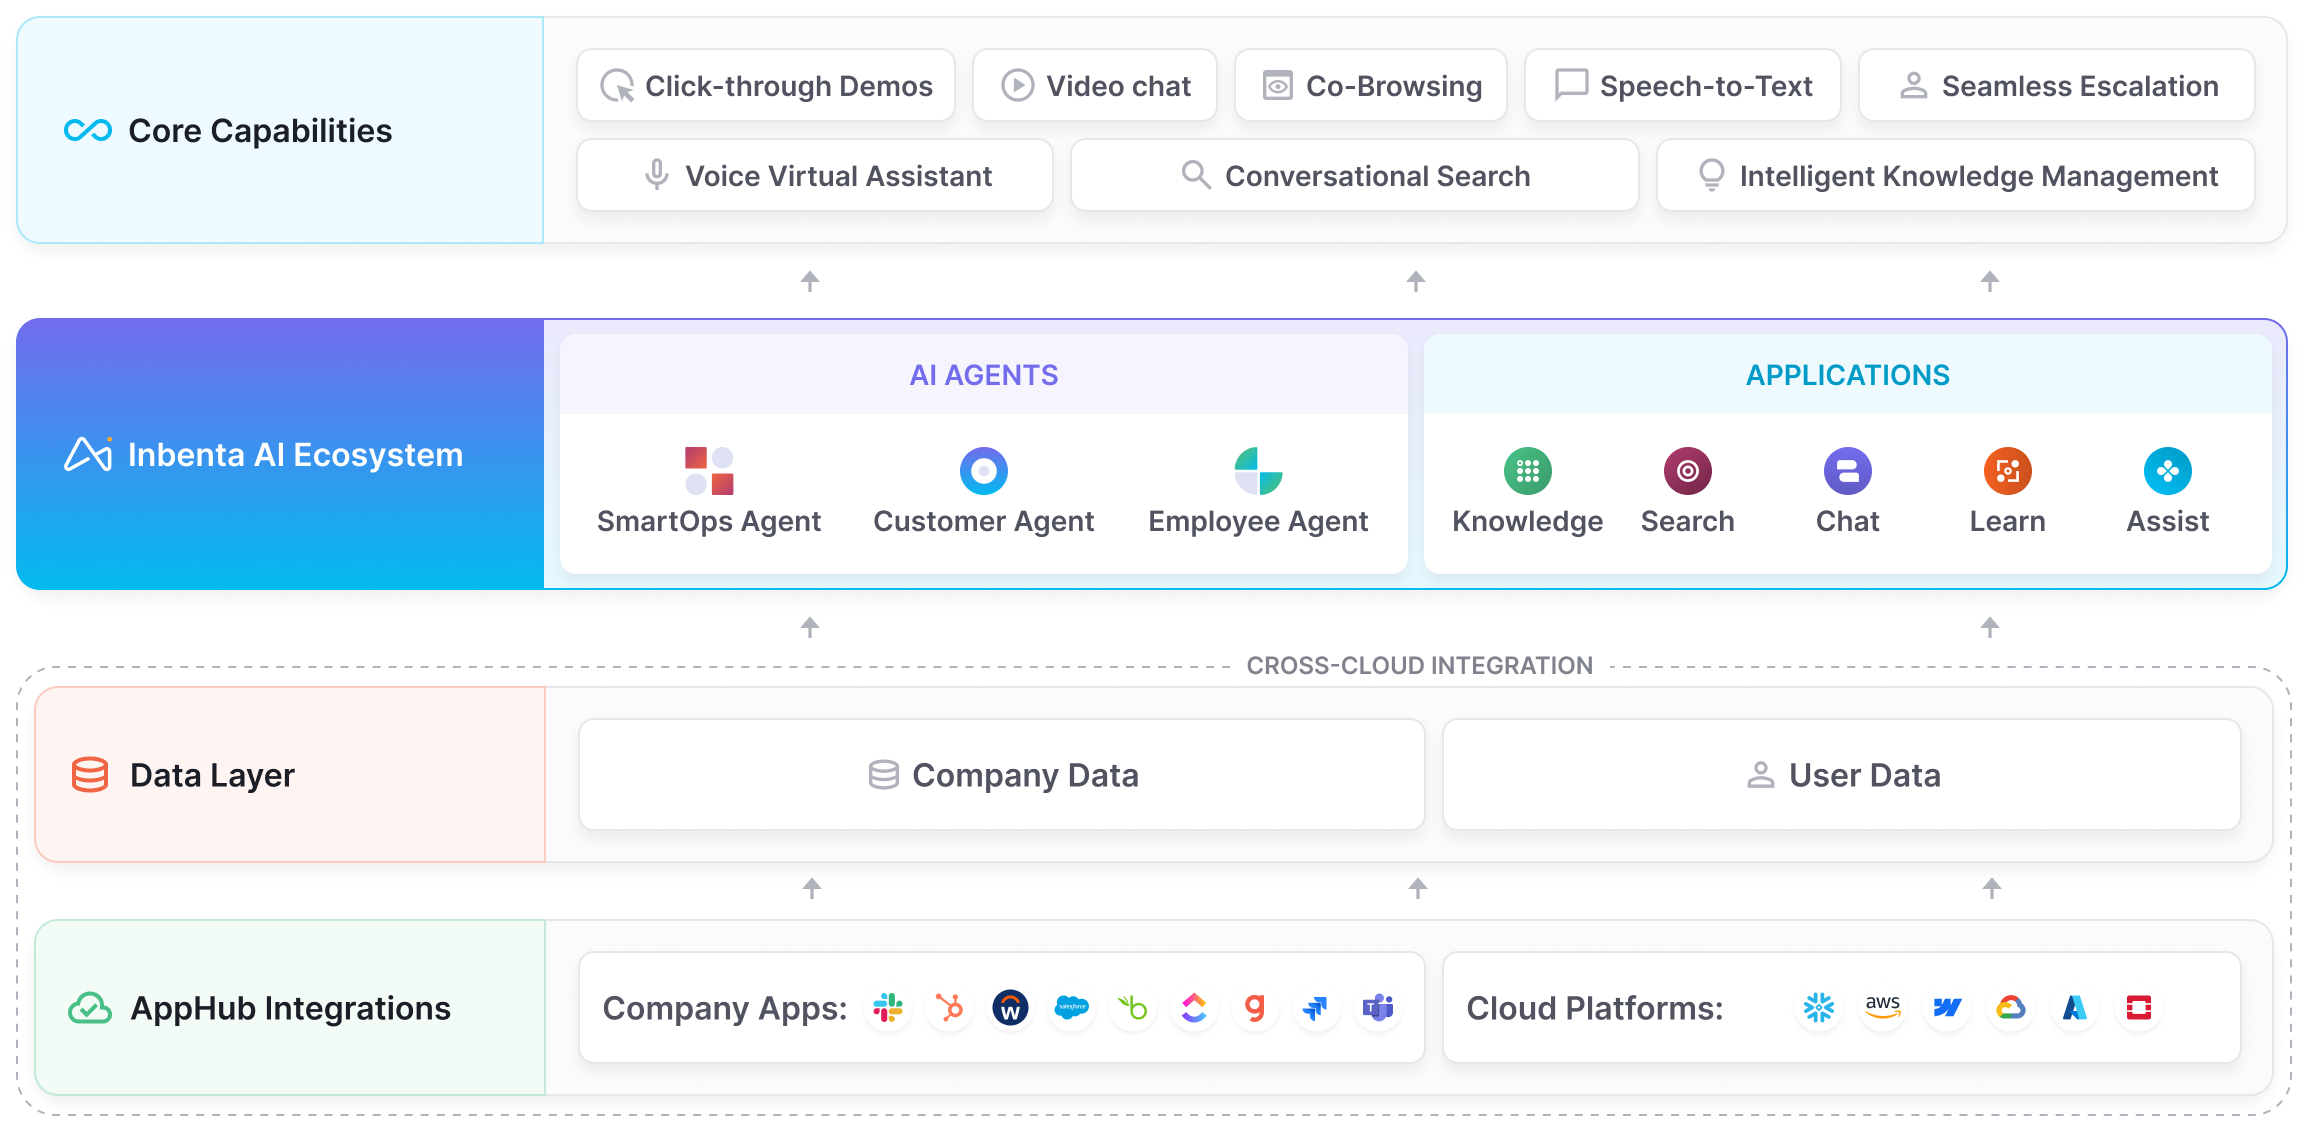2304x1148 pixels.
Task: Open the blue Jira icon
Action: [1316, 1008]
